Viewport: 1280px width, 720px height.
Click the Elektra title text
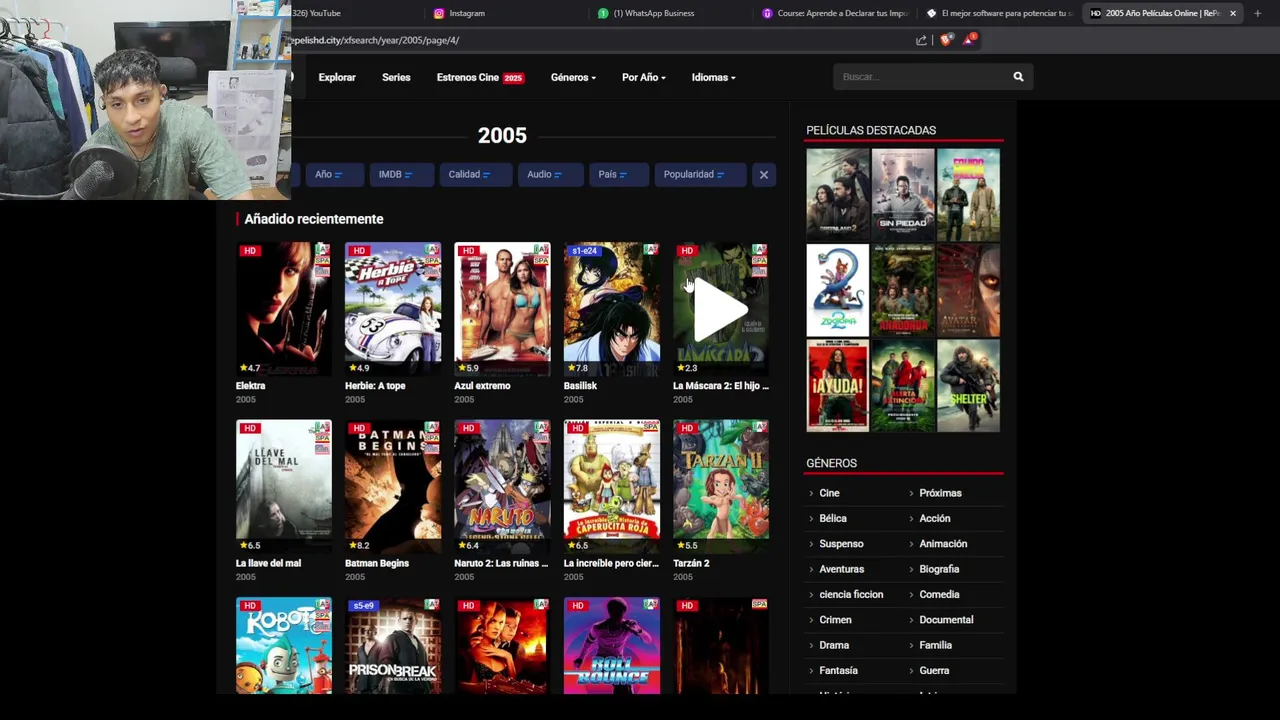[x=250, y=386]
